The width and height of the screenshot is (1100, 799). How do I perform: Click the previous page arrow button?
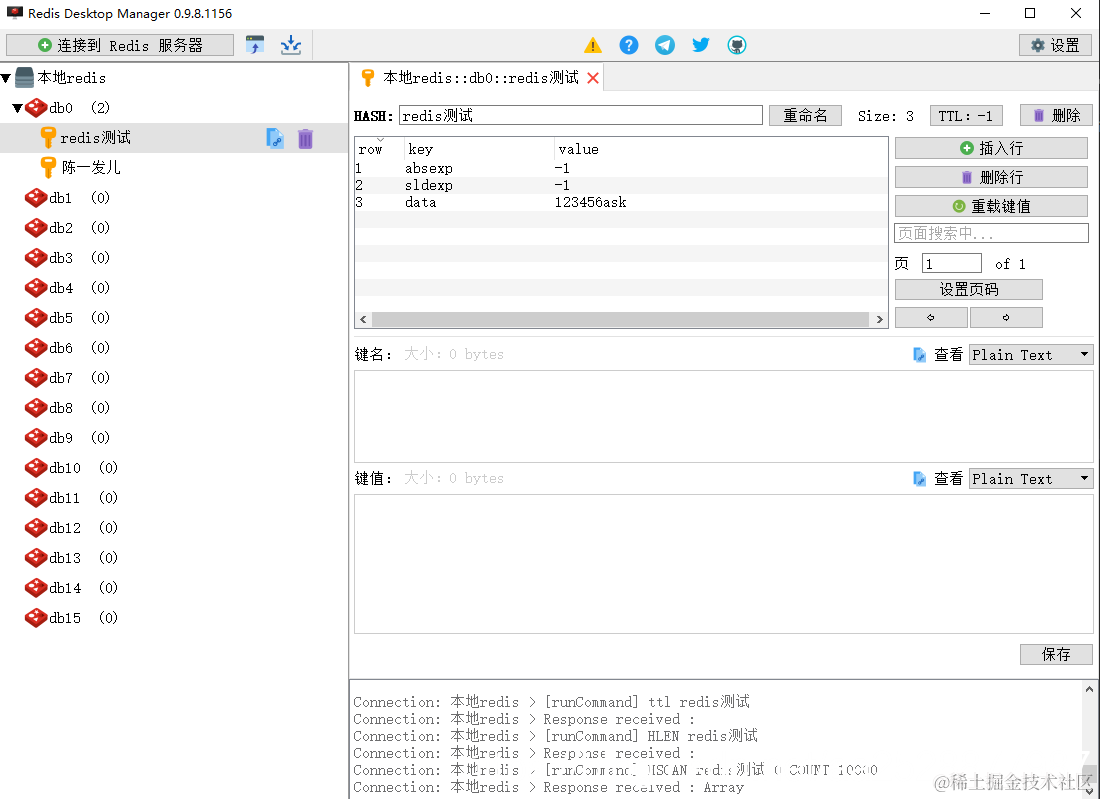tap(931, 318)
